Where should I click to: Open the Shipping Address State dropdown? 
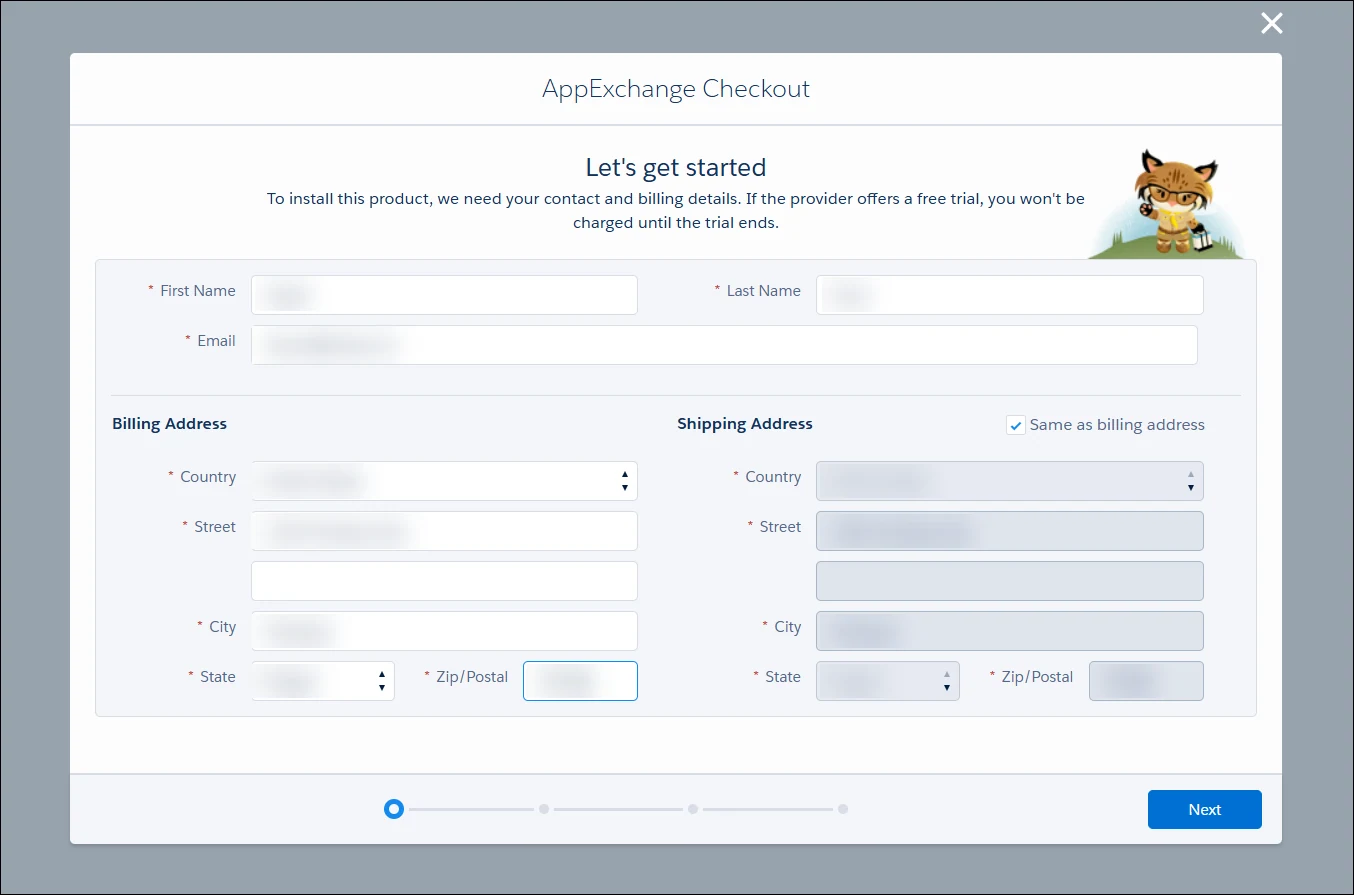(888, 681)
